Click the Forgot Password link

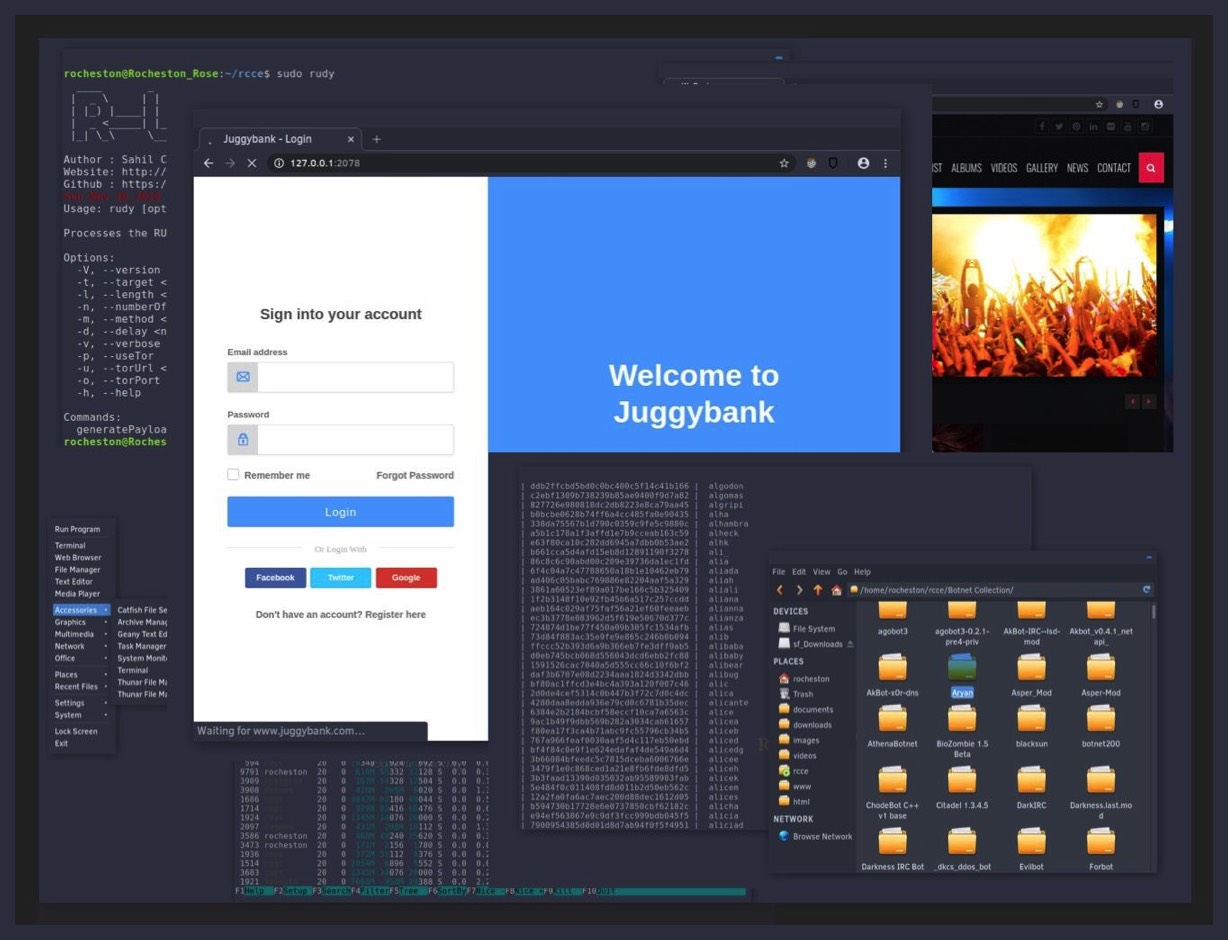(x=415, y=475)
